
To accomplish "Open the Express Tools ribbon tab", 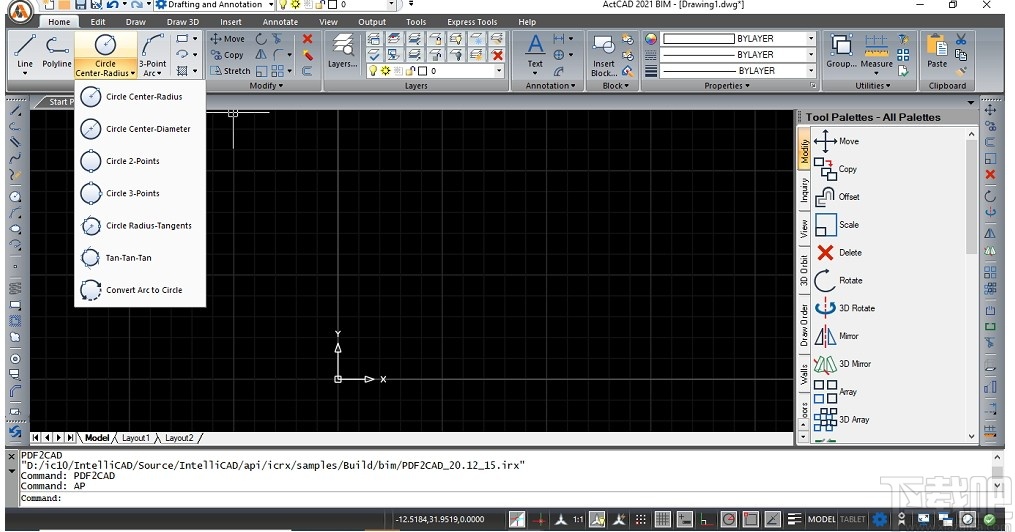I will [x=472, y=21].
